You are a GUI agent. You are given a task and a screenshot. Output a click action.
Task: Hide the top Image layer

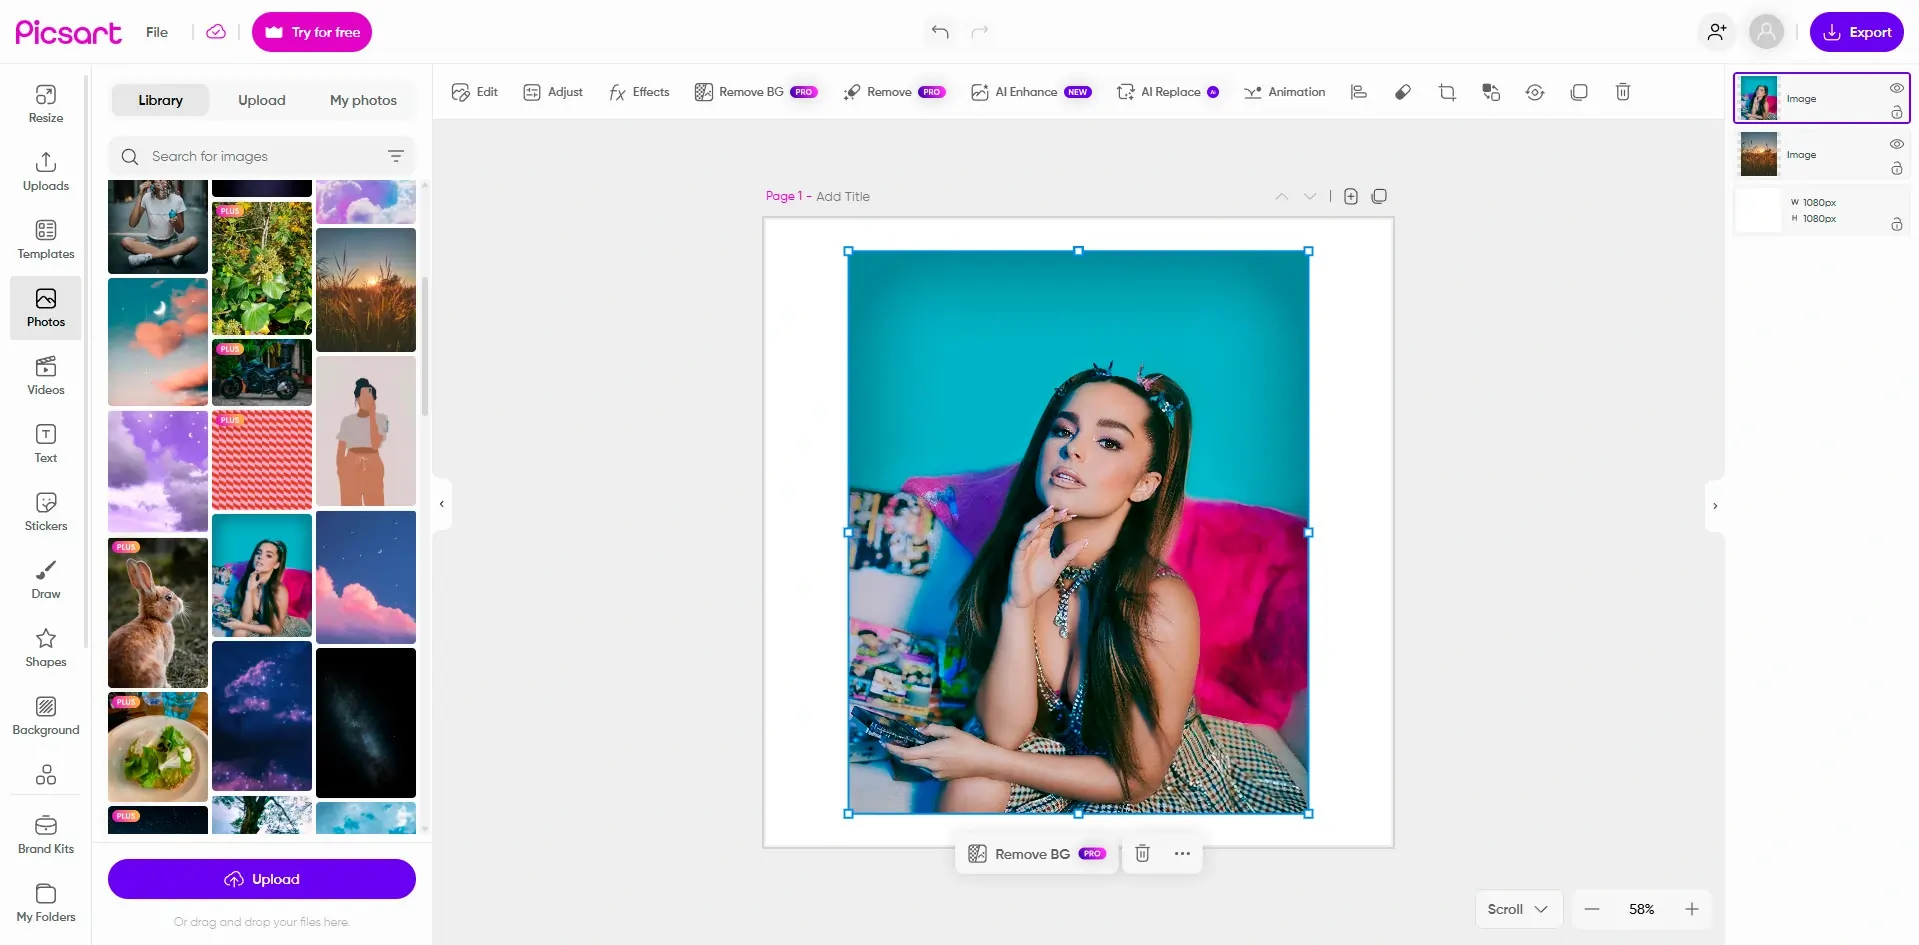point(1896,88)
